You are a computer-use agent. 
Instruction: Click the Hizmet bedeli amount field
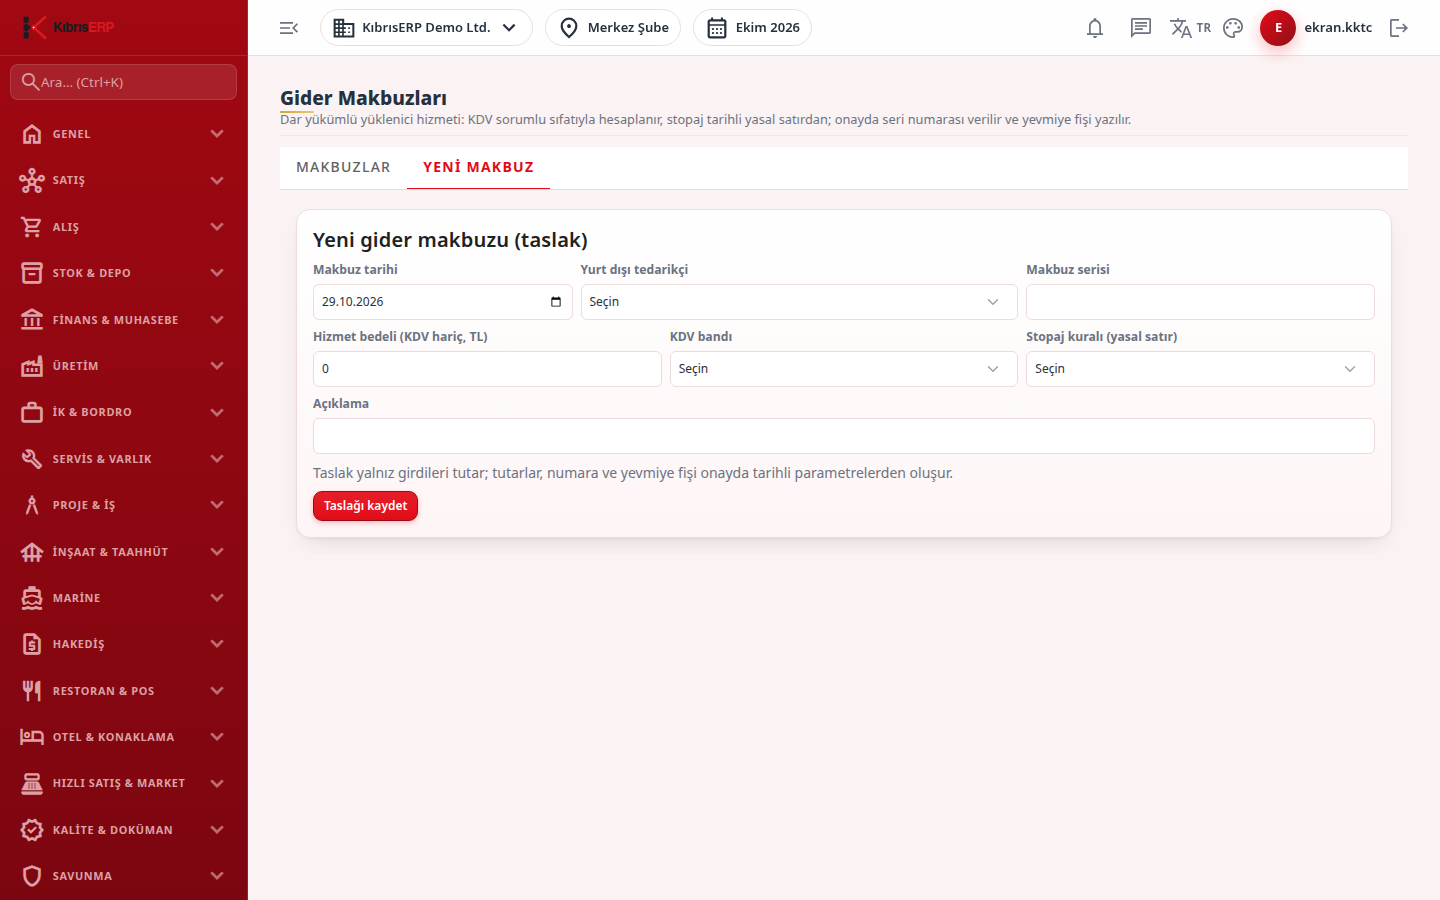[x=487, y=369]
